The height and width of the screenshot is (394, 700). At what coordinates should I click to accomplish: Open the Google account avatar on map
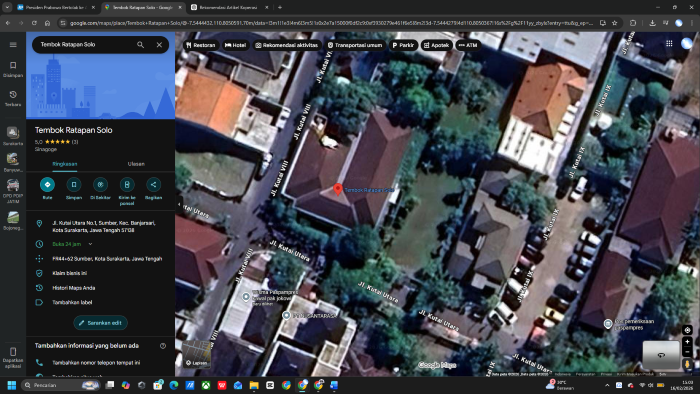click(687, 43)
